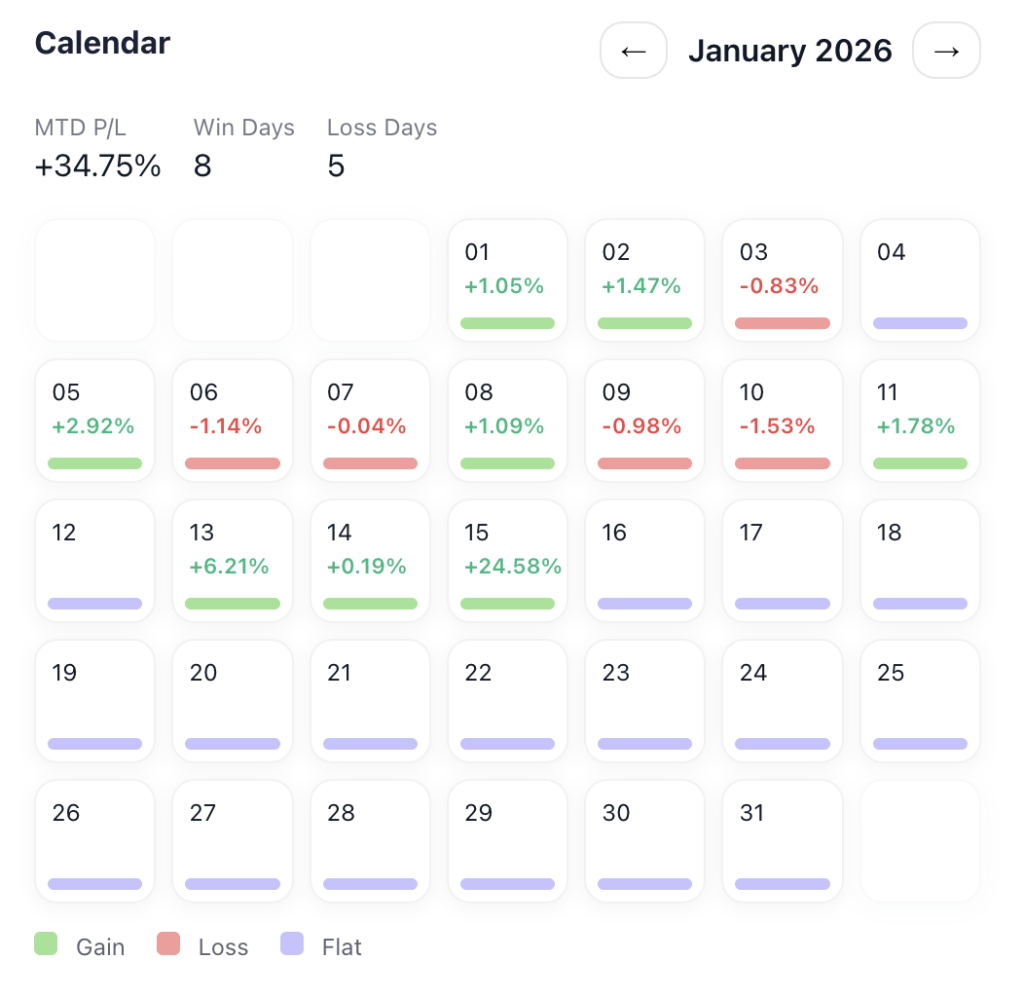Click the flat day 04 cell
This screenshot has width=1024, height=997.
[920, 280]
